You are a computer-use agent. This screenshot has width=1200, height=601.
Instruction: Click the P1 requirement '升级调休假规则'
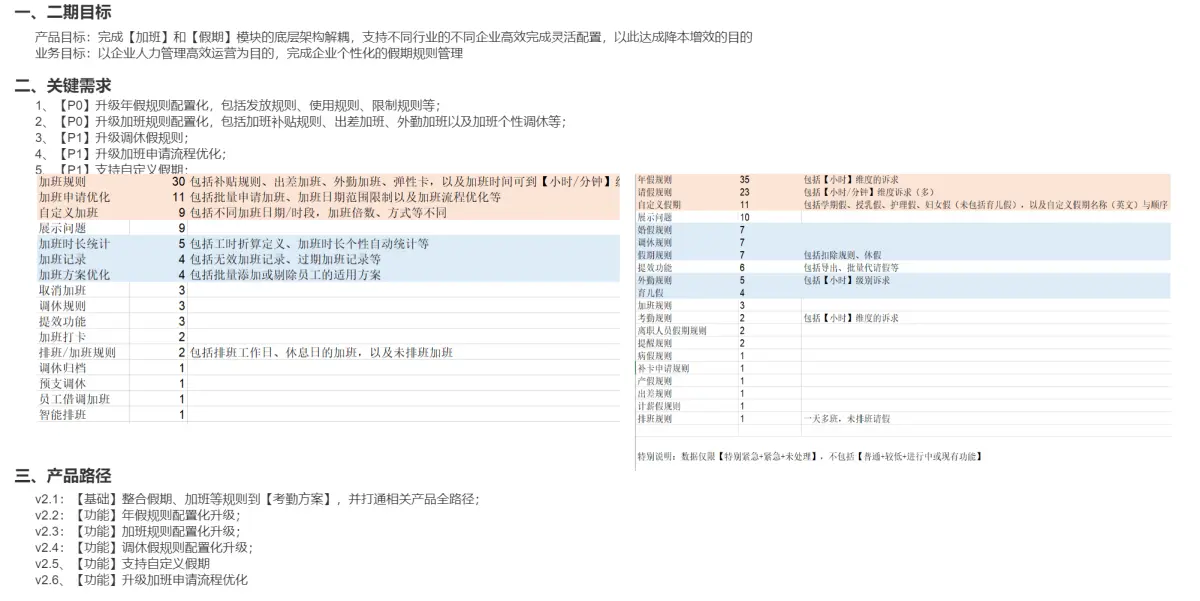111,138
